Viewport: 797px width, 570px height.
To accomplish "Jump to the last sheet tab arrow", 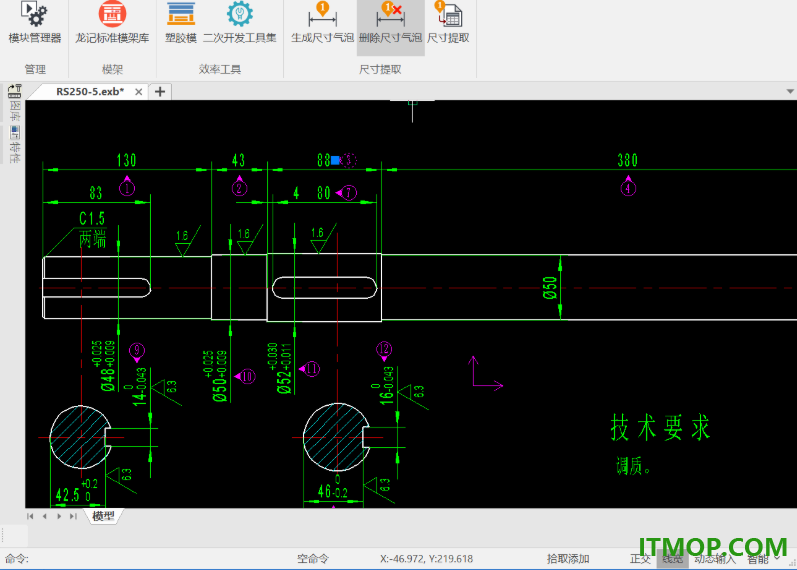I will coord(73,516).
